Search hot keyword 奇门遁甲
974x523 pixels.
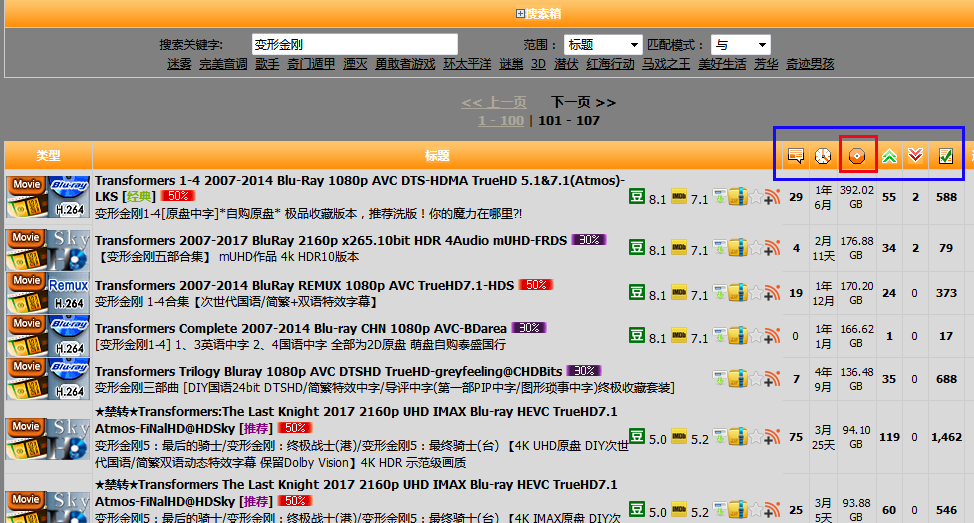coord(311,64)
